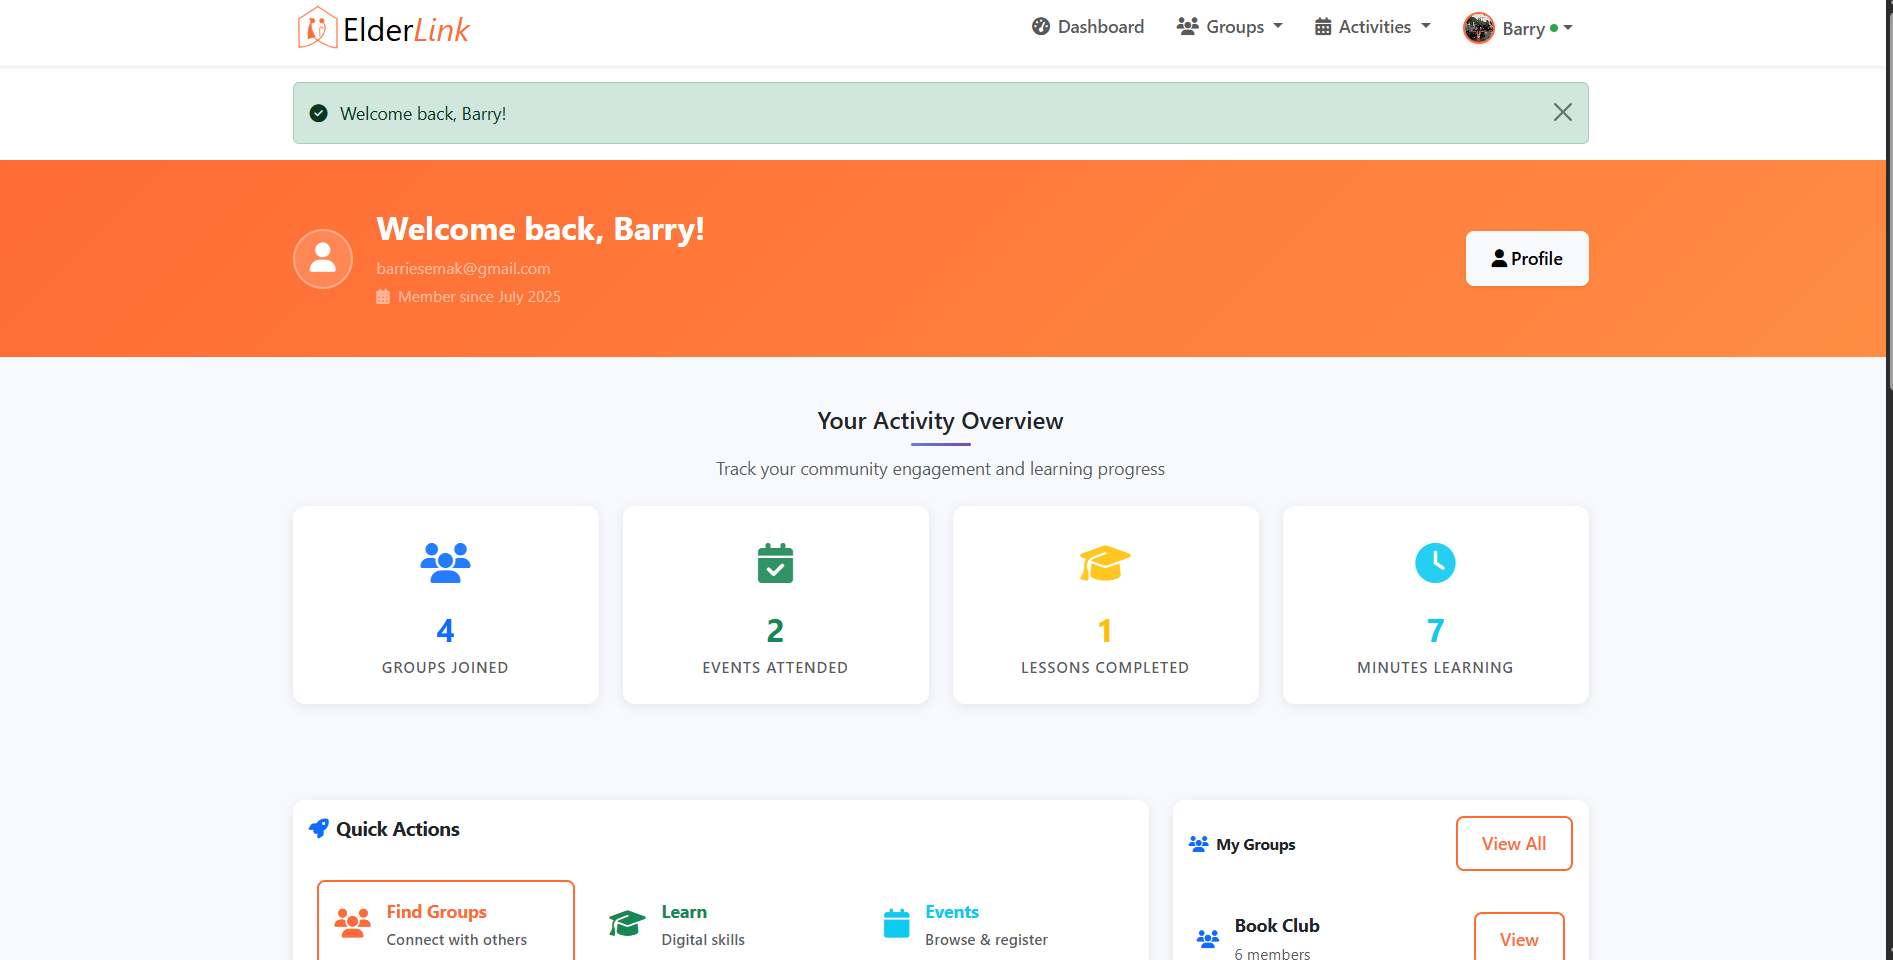Viewport: 1893px width, 960px height.
Task: Click Barry's circular avatar placeholder
Action: pos(322,258)
